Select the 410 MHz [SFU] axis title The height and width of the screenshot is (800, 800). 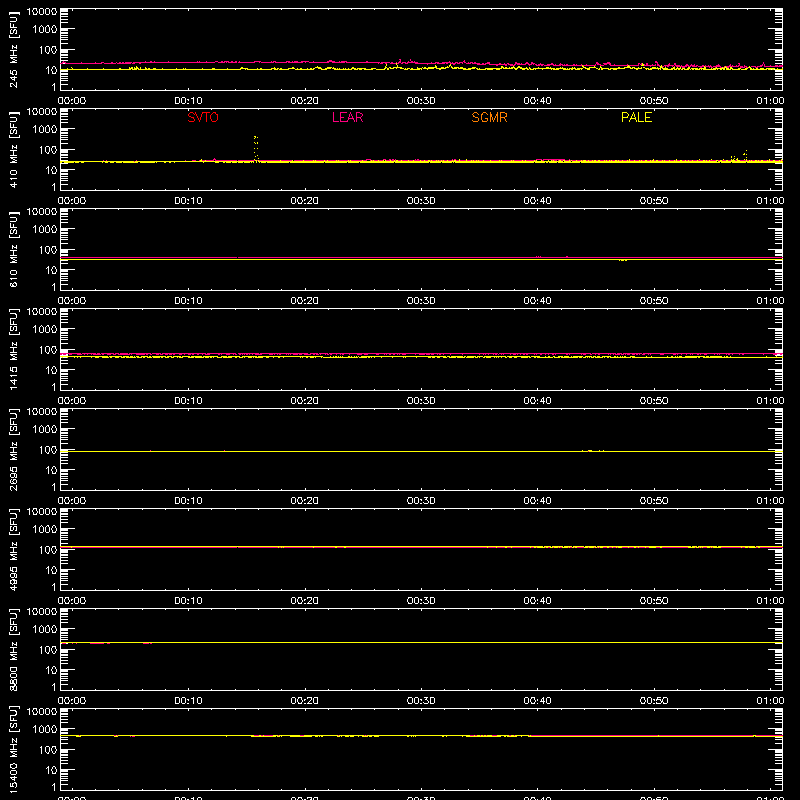[13, 149]
